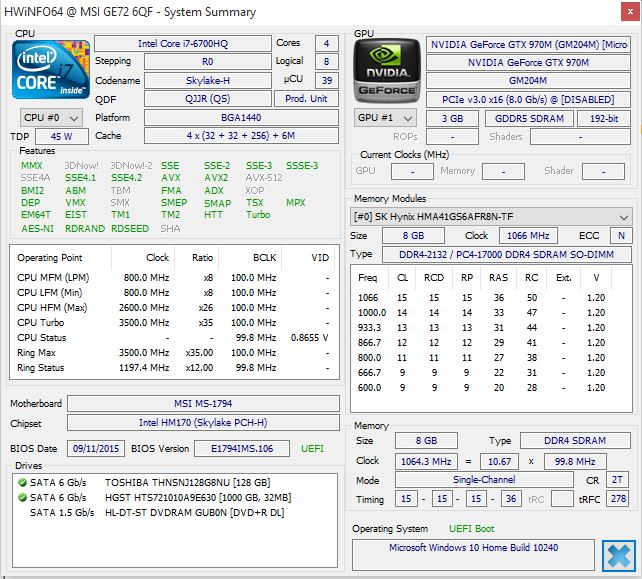Viewport: 642px width, 579px height.
Task: Select the greyed AVX-512 feature label
Action: click(264, 178)
